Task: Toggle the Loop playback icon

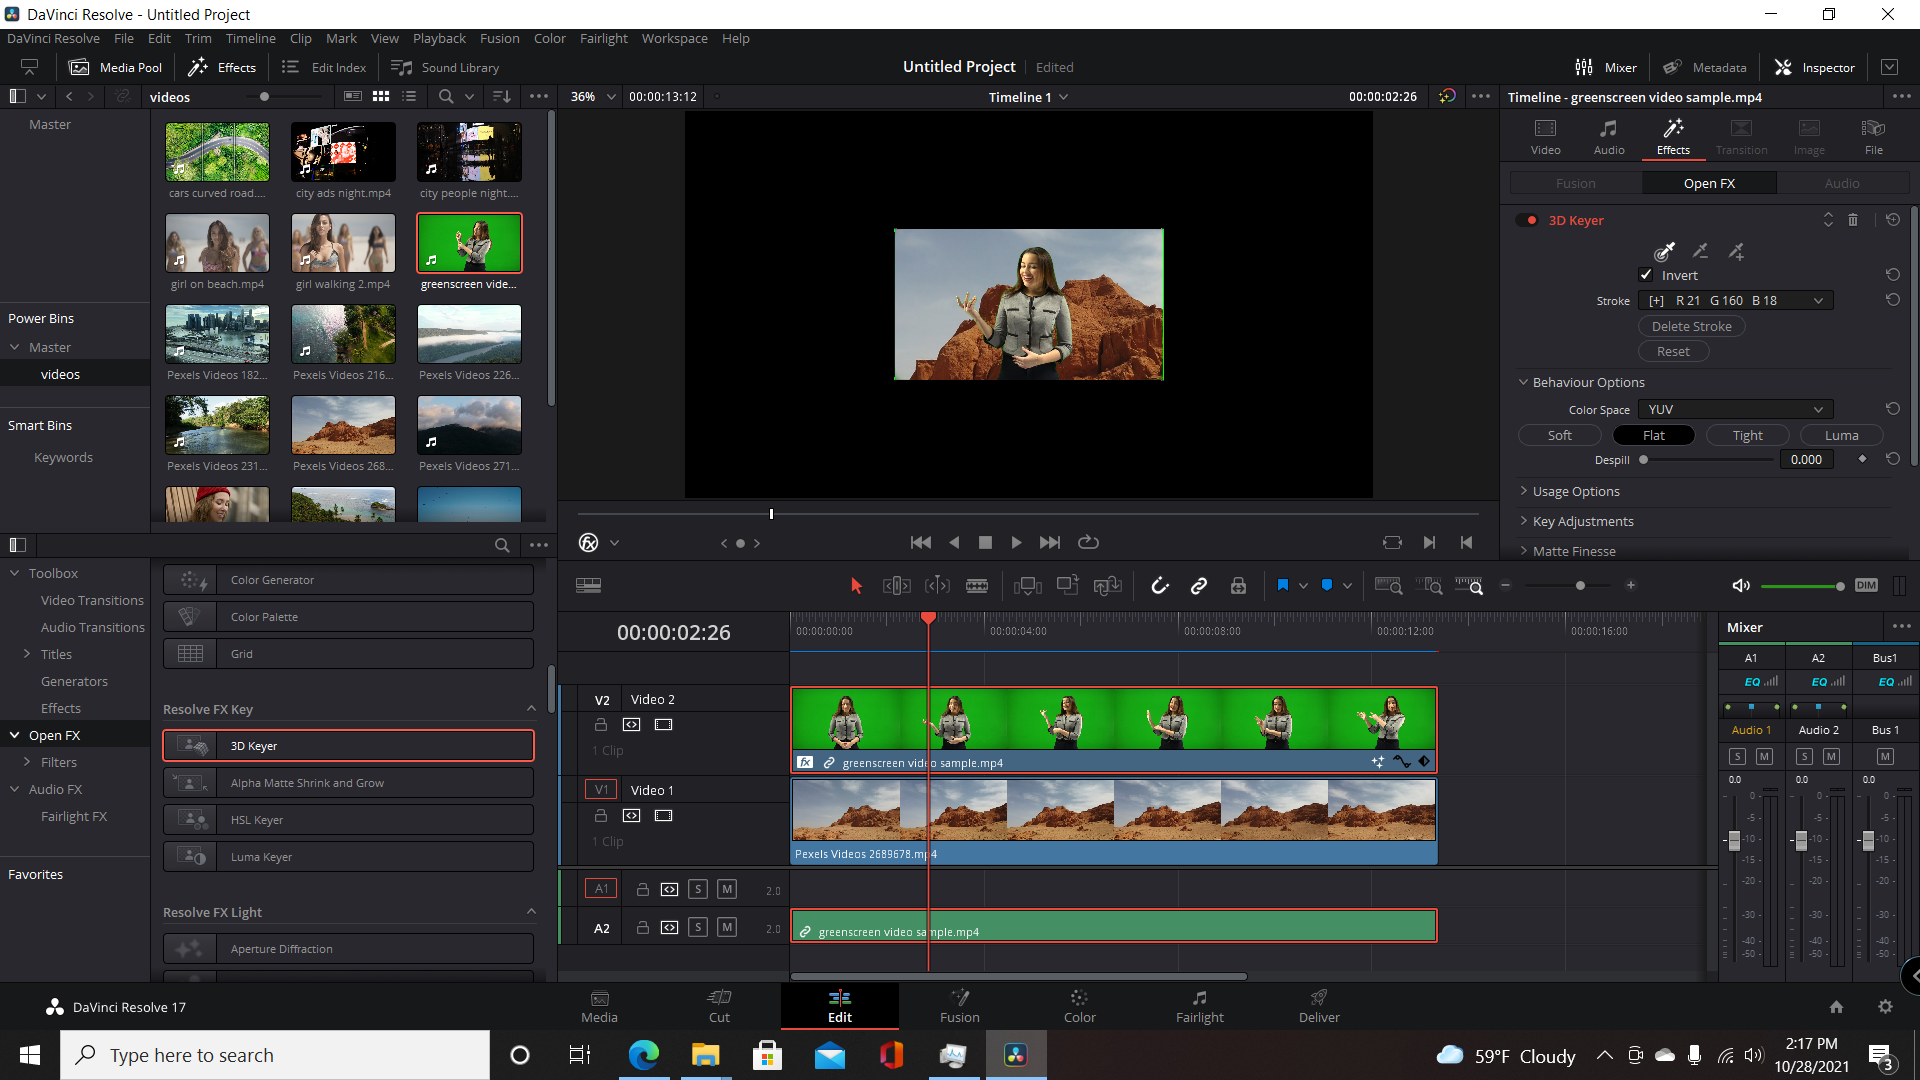Action: click(1088, 543)
